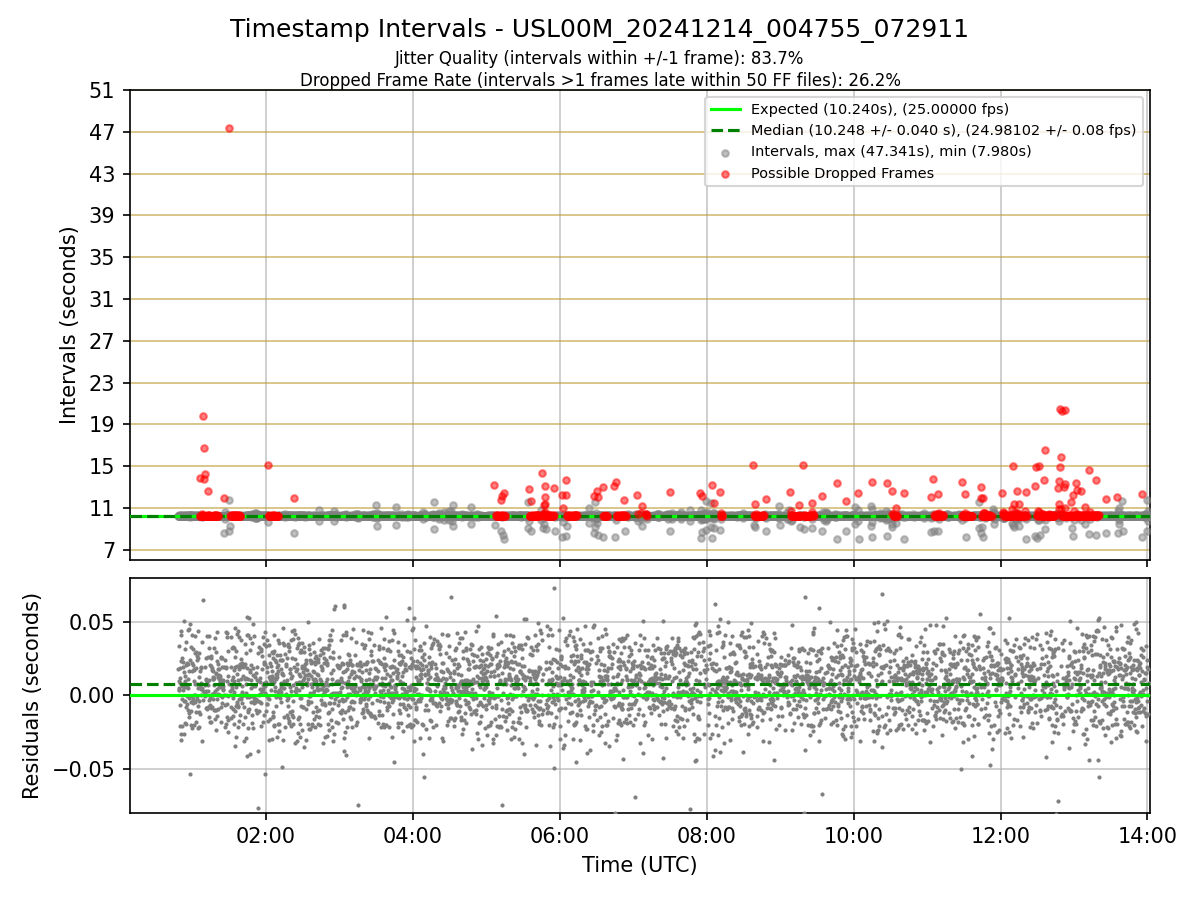Click x-axis tick label '14:00'
The height and width of the screenshot is (900, 1200).
pyautogui.click(x=1147, y=836)
